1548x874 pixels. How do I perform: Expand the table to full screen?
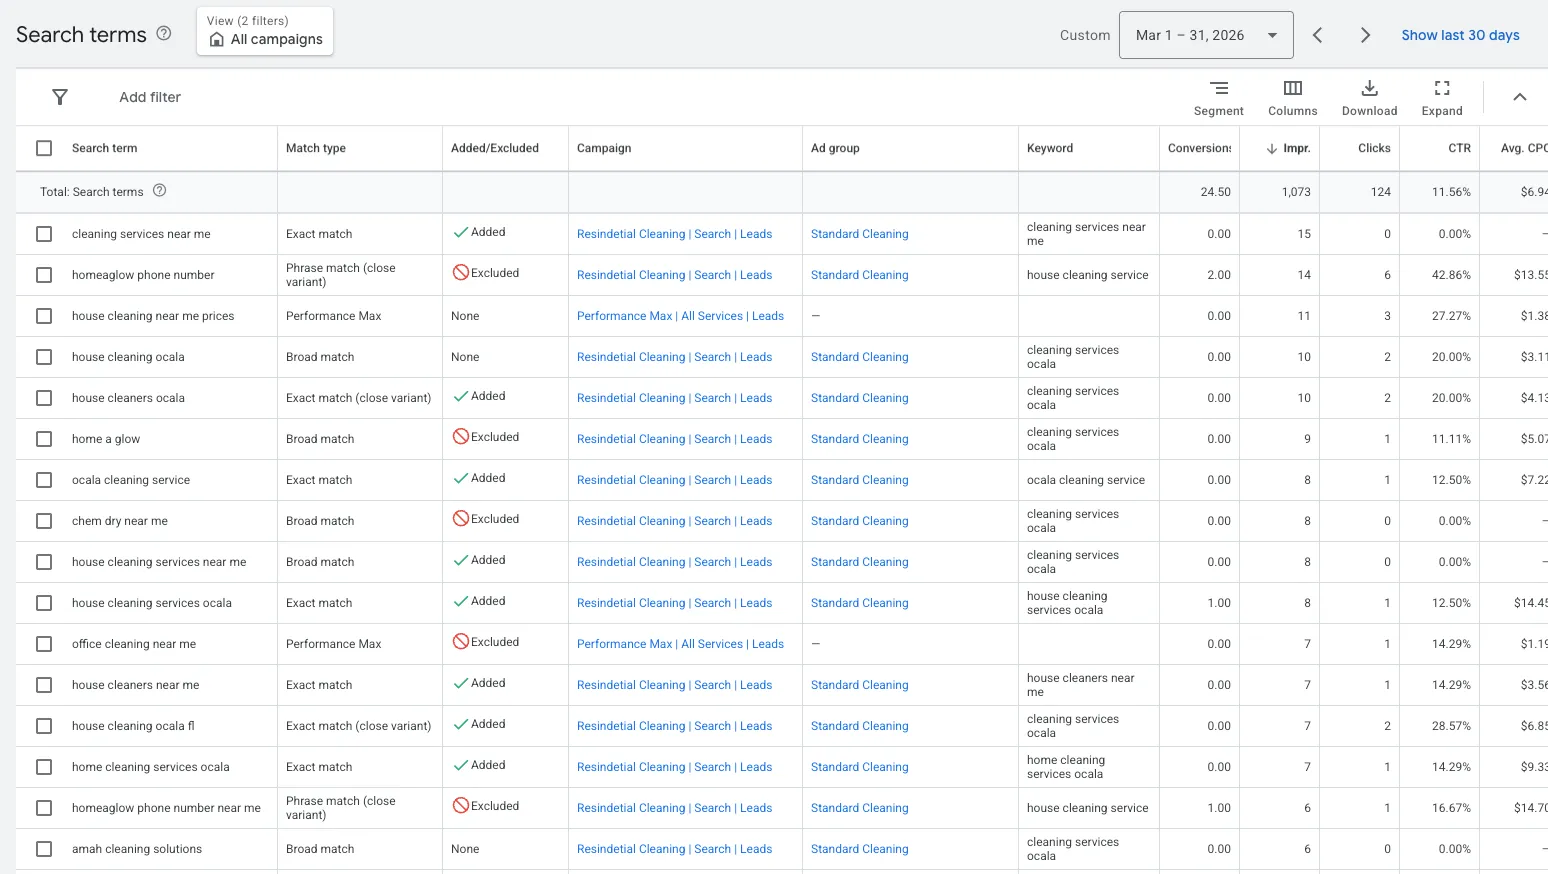[1442, 98]
